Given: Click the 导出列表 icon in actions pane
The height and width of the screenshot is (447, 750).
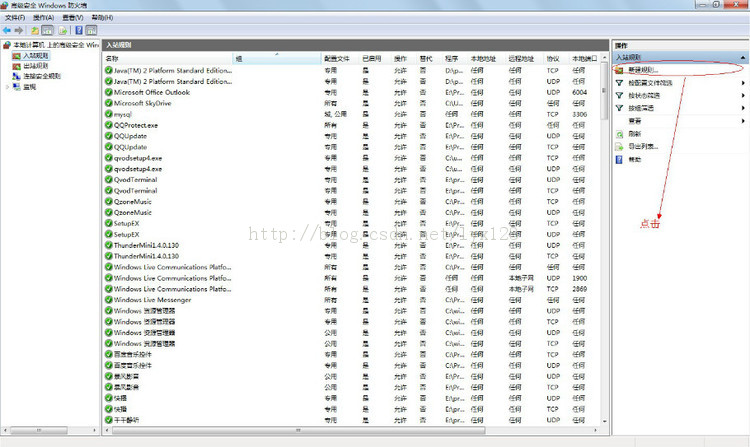Looking at the screenshot, I should 619,147.
